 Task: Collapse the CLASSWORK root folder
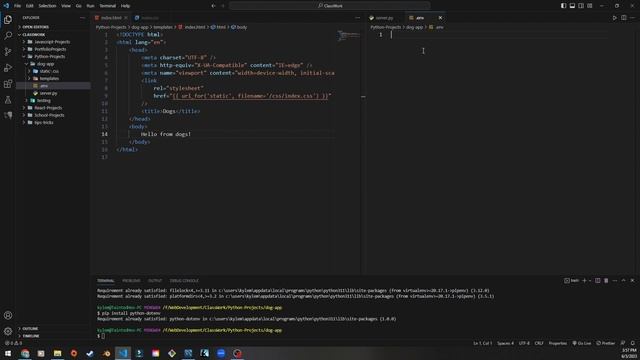point(33,35)
